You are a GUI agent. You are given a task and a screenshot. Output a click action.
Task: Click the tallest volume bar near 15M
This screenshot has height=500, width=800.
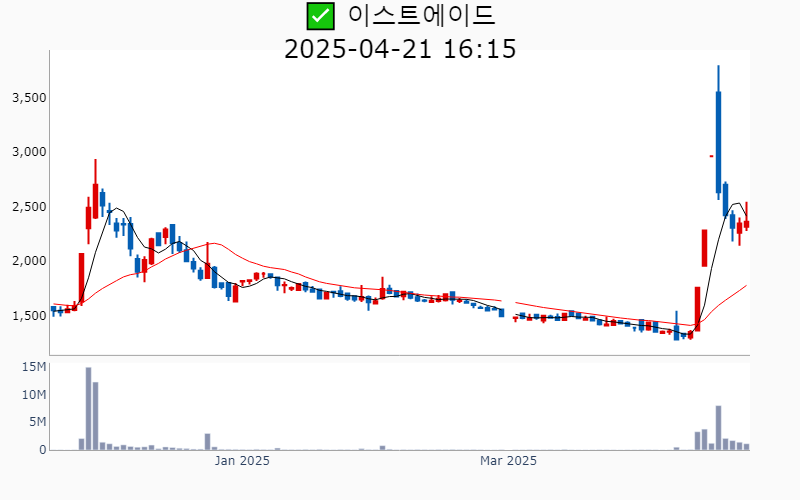(88, 409)
